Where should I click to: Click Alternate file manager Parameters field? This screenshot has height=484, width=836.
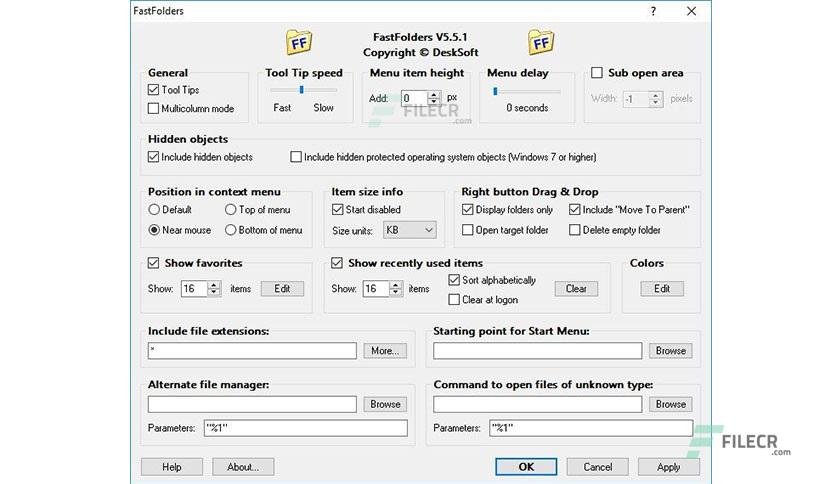[x=306, y=428]
